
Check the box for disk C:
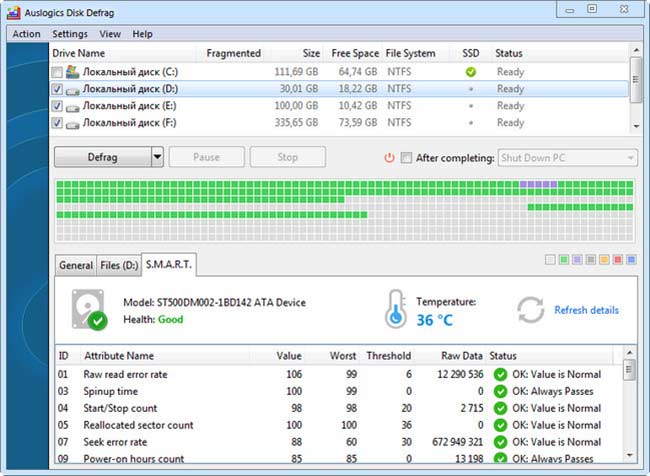coord(57,72)
